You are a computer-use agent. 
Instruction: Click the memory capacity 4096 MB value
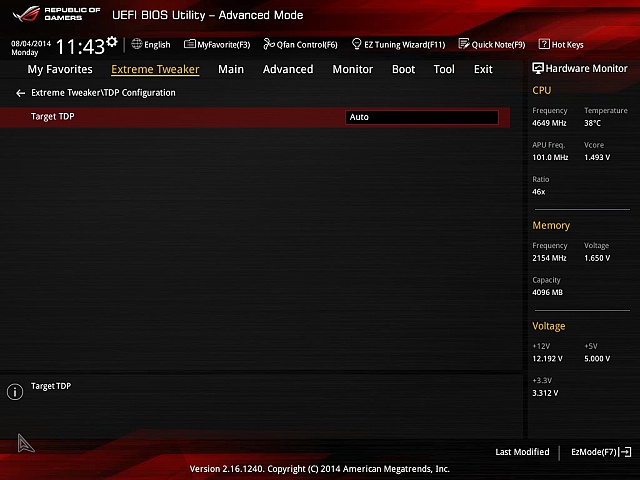click(547, 292)
